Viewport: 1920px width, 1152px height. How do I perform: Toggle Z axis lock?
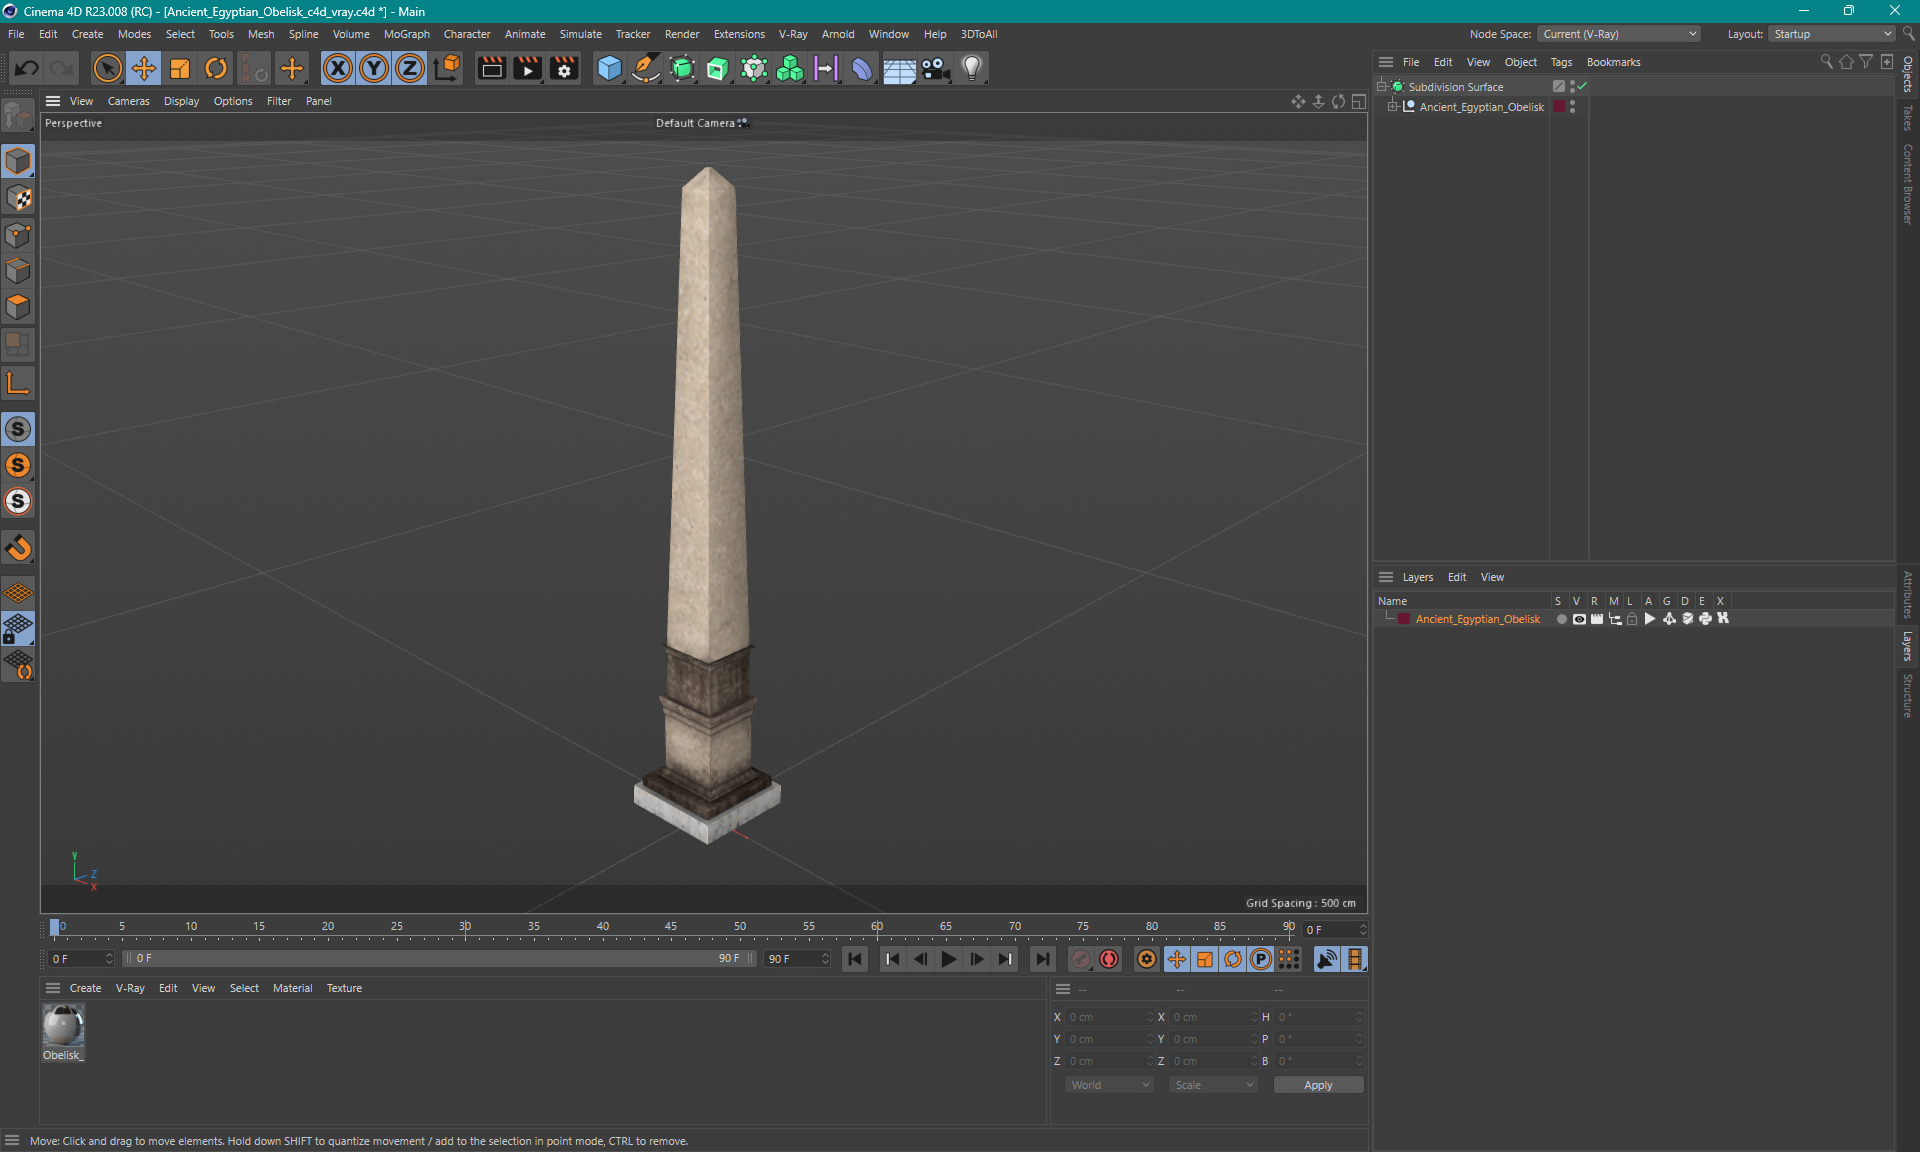(410, 68)
